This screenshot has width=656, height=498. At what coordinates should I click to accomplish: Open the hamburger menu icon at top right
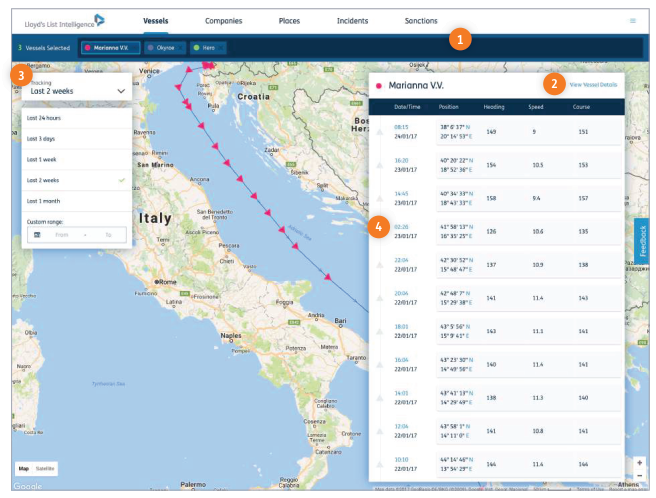(x=633, y=21)
